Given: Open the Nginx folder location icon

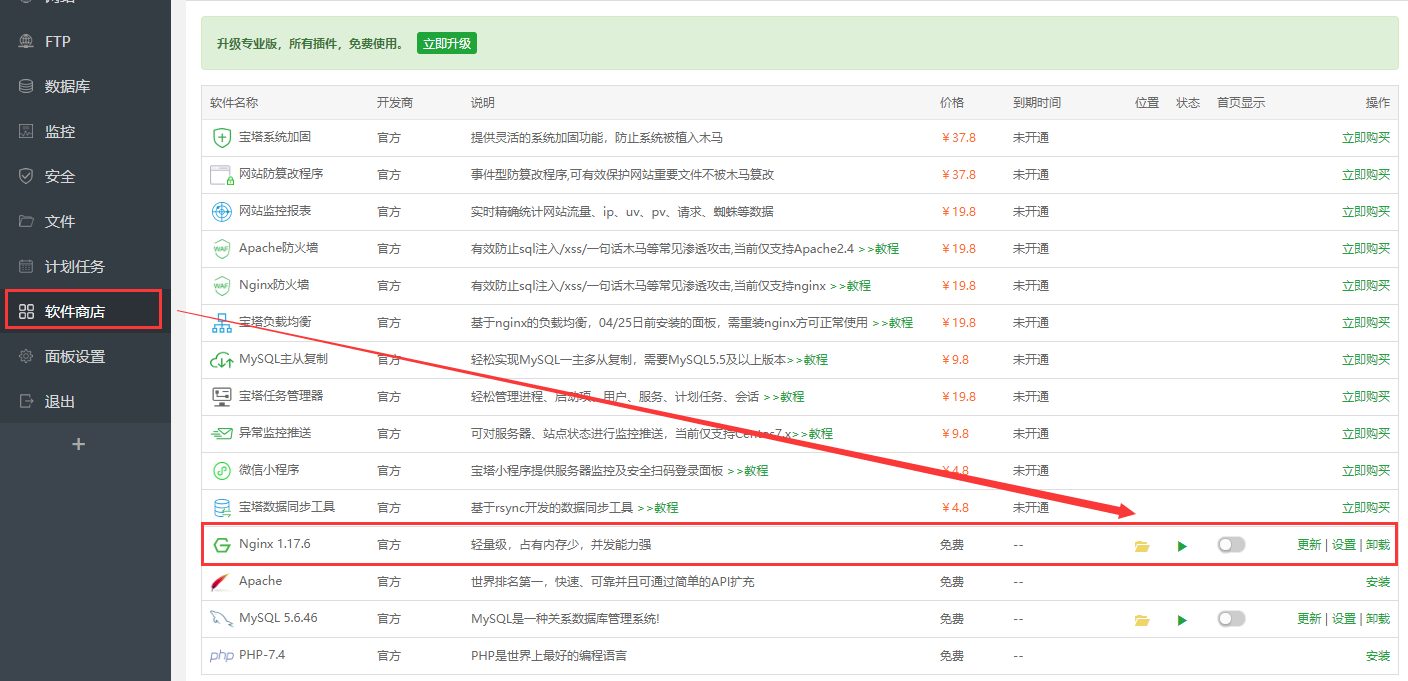Looking at the screenshot, I should (x=1142, y=546).
